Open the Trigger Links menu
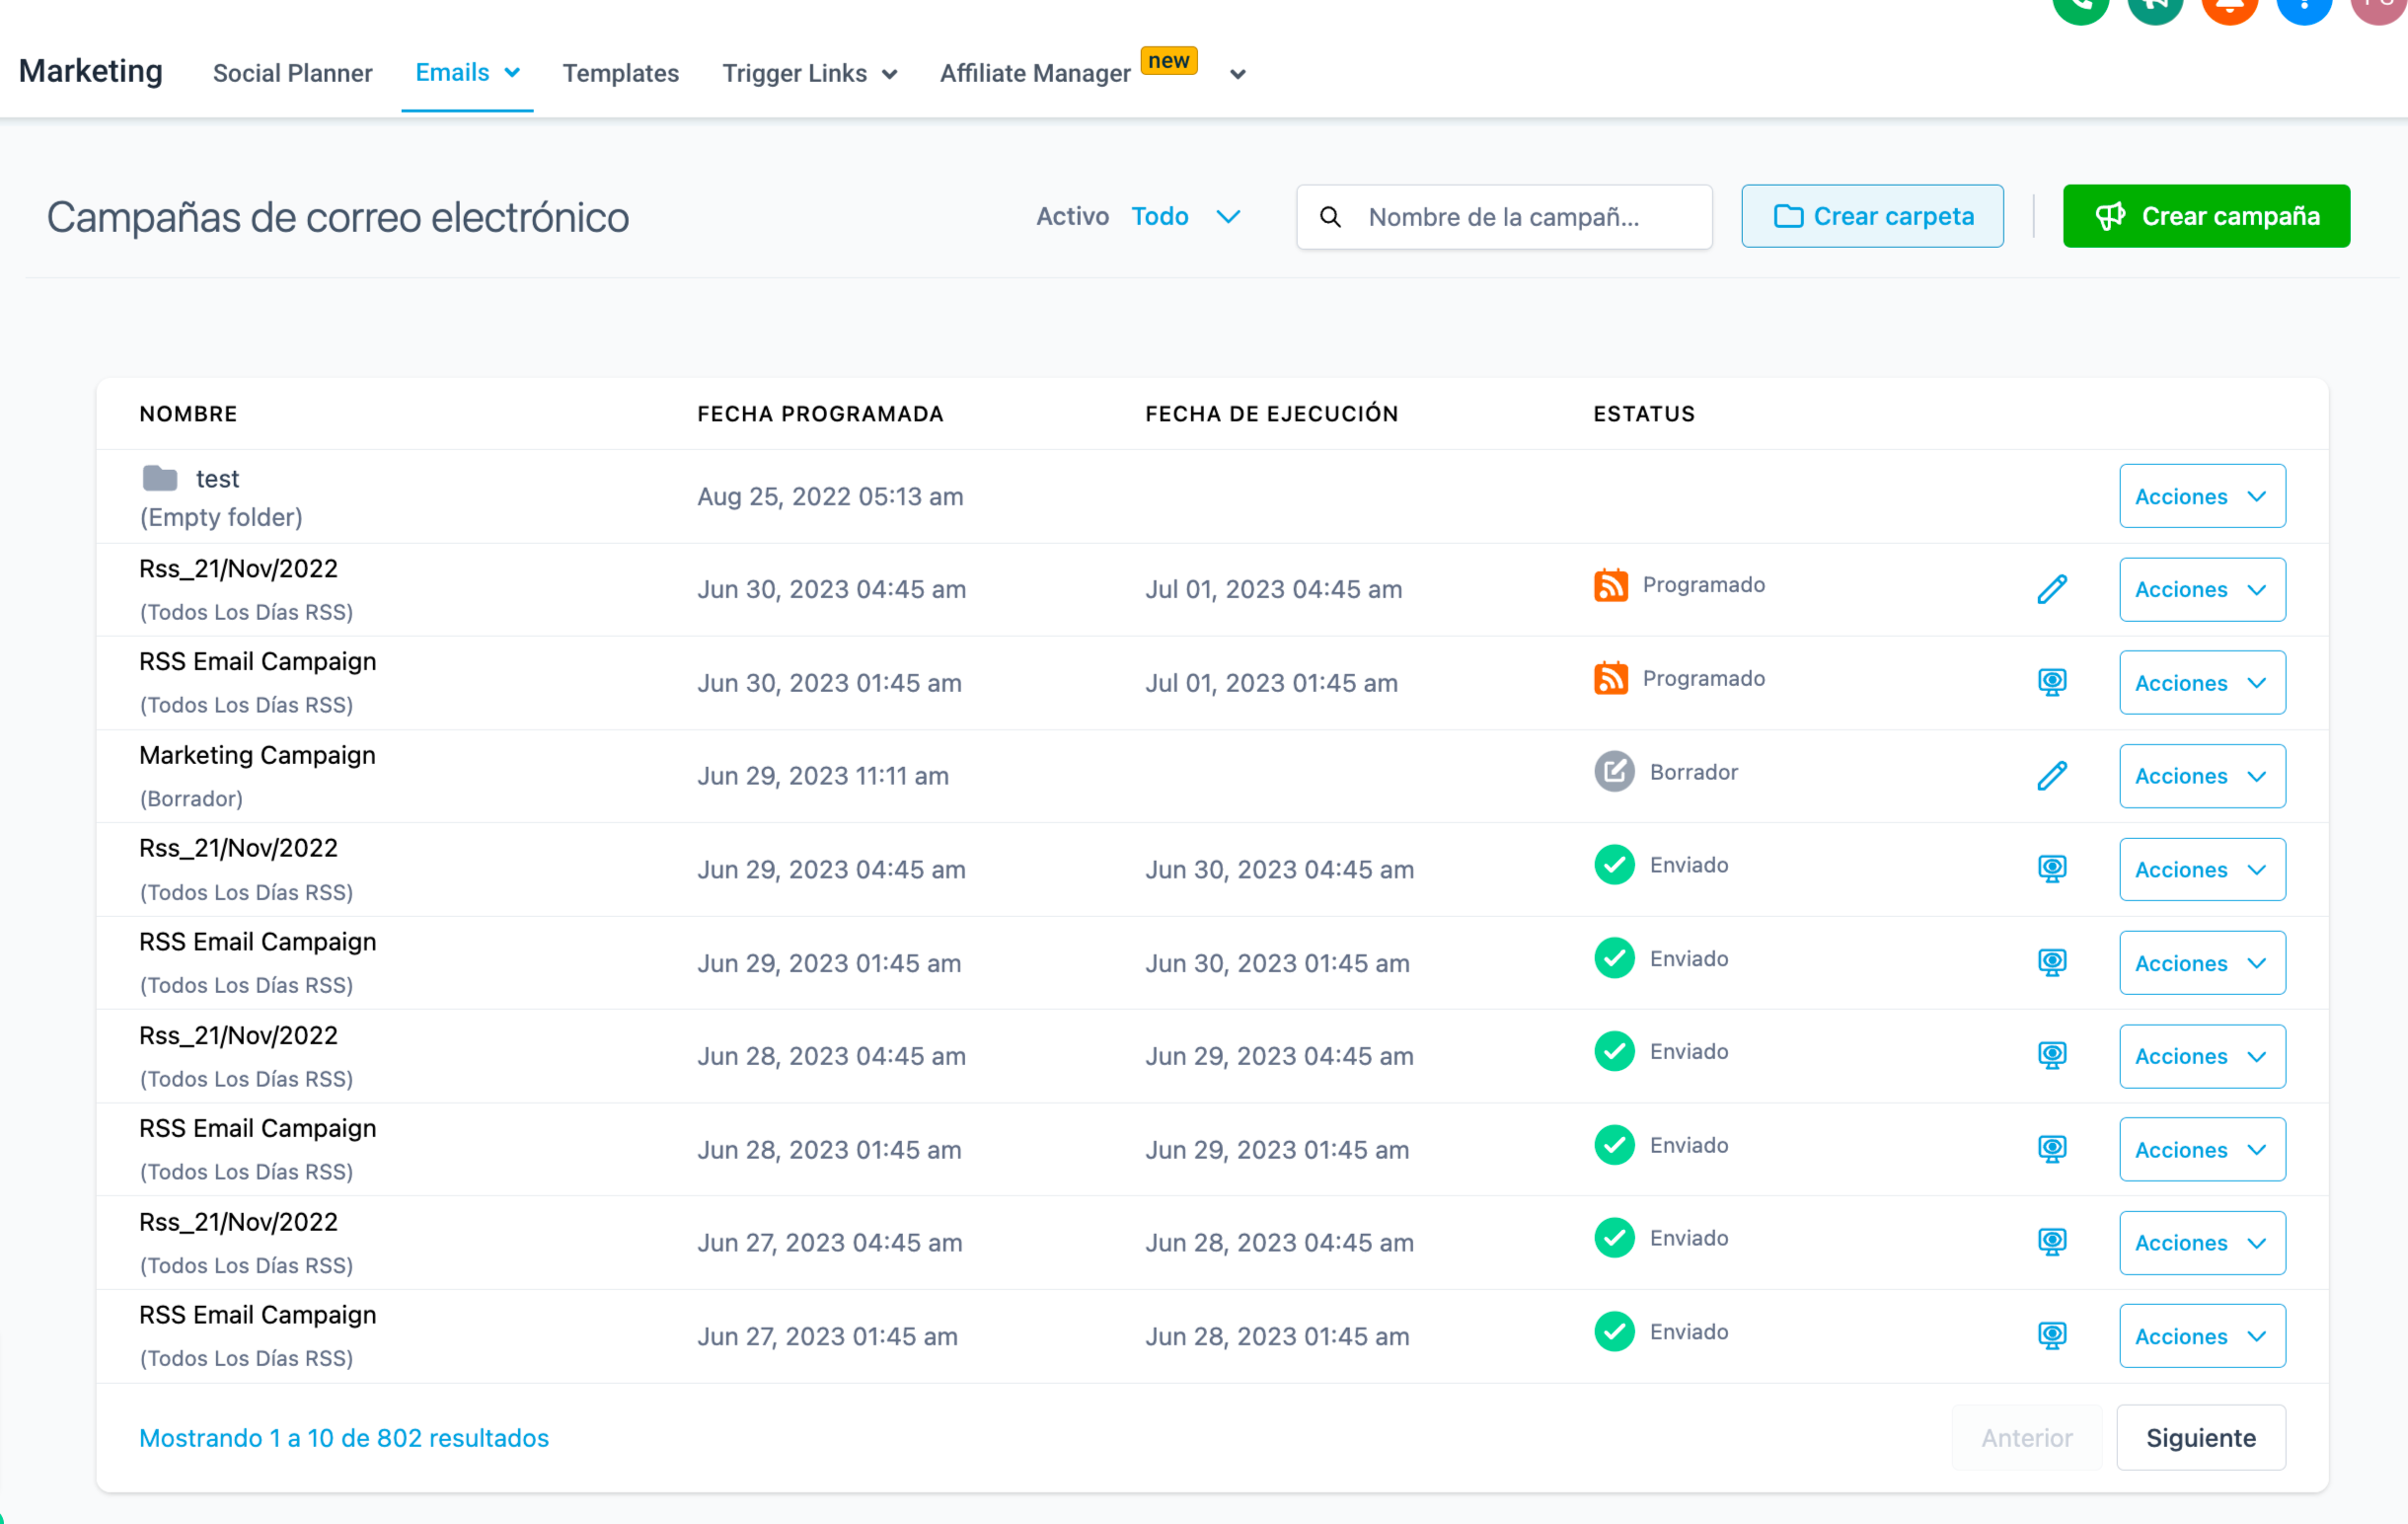 (x=809, y=73)
